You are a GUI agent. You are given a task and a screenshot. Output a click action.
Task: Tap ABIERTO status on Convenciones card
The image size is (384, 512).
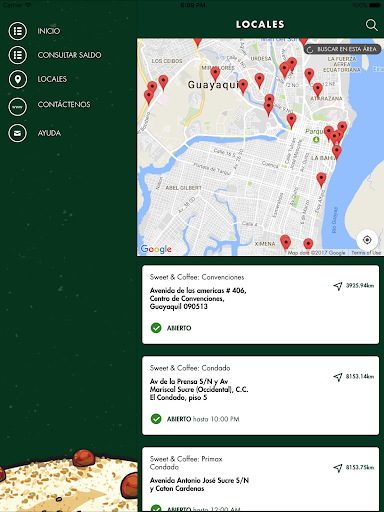point(179,328)
